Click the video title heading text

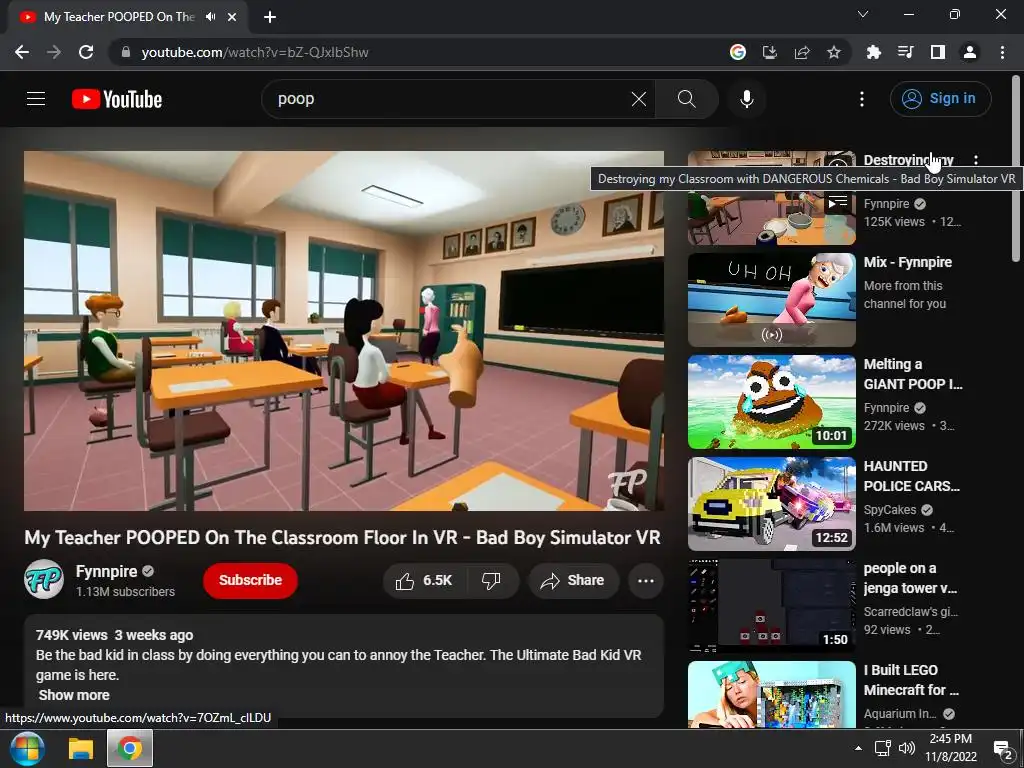point(342,537)
